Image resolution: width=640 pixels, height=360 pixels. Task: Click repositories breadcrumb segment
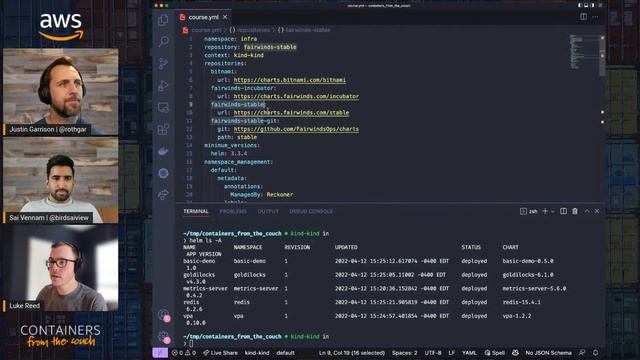(x=253, y=30)
